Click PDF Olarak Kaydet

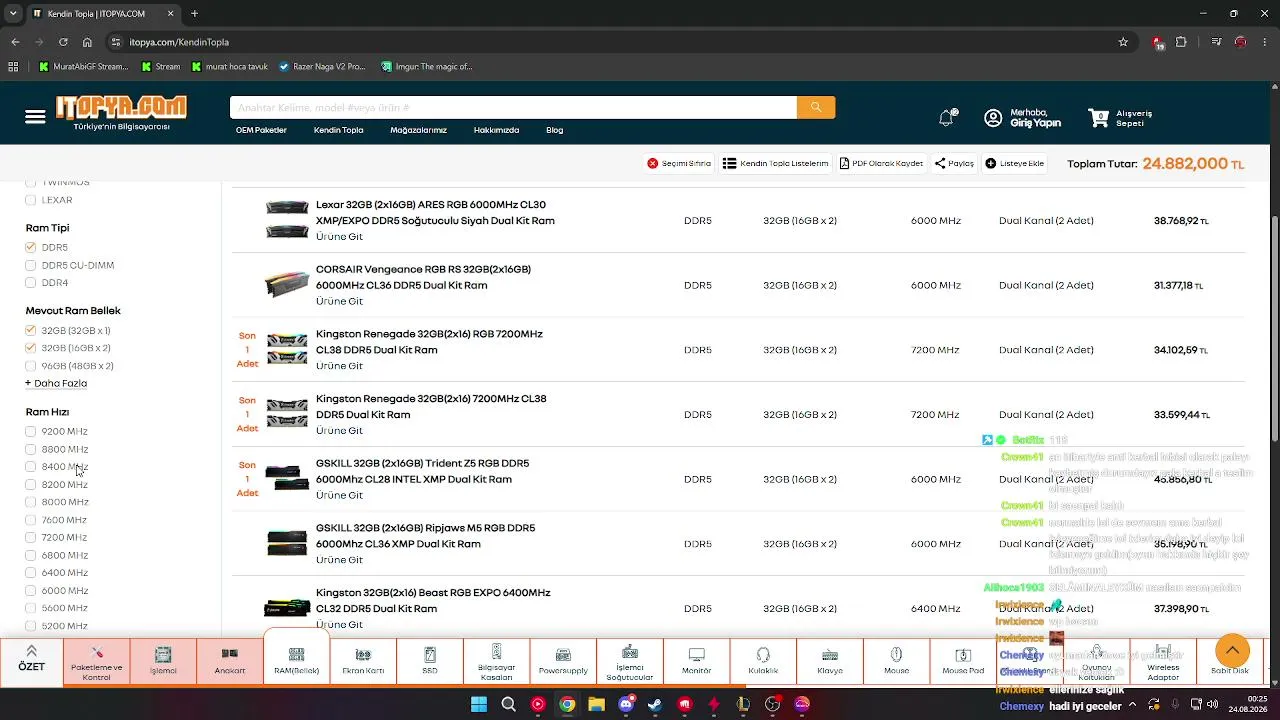(x=881, y=163)
